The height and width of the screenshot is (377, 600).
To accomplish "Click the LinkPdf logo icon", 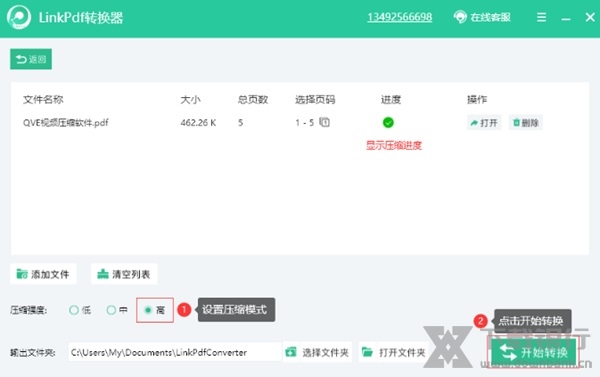I will point(18,18).
